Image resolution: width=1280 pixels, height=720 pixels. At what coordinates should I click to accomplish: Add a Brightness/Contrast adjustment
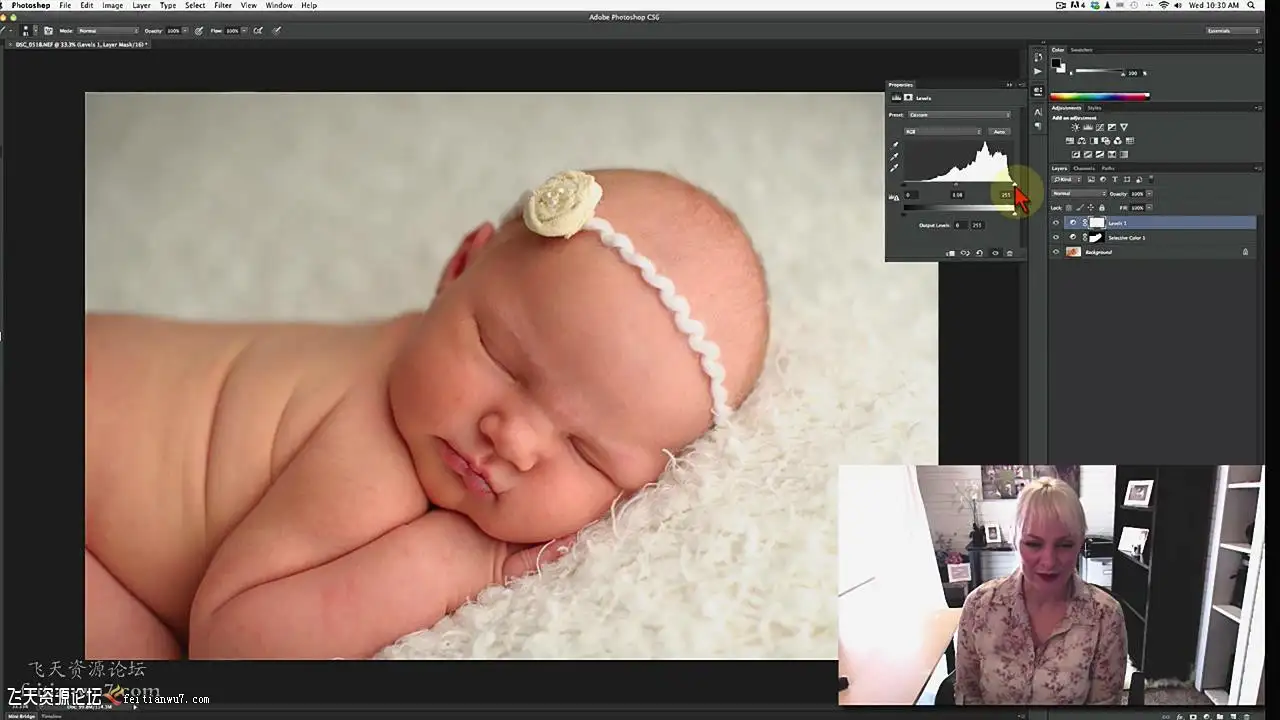click(x=1075, y=127)
